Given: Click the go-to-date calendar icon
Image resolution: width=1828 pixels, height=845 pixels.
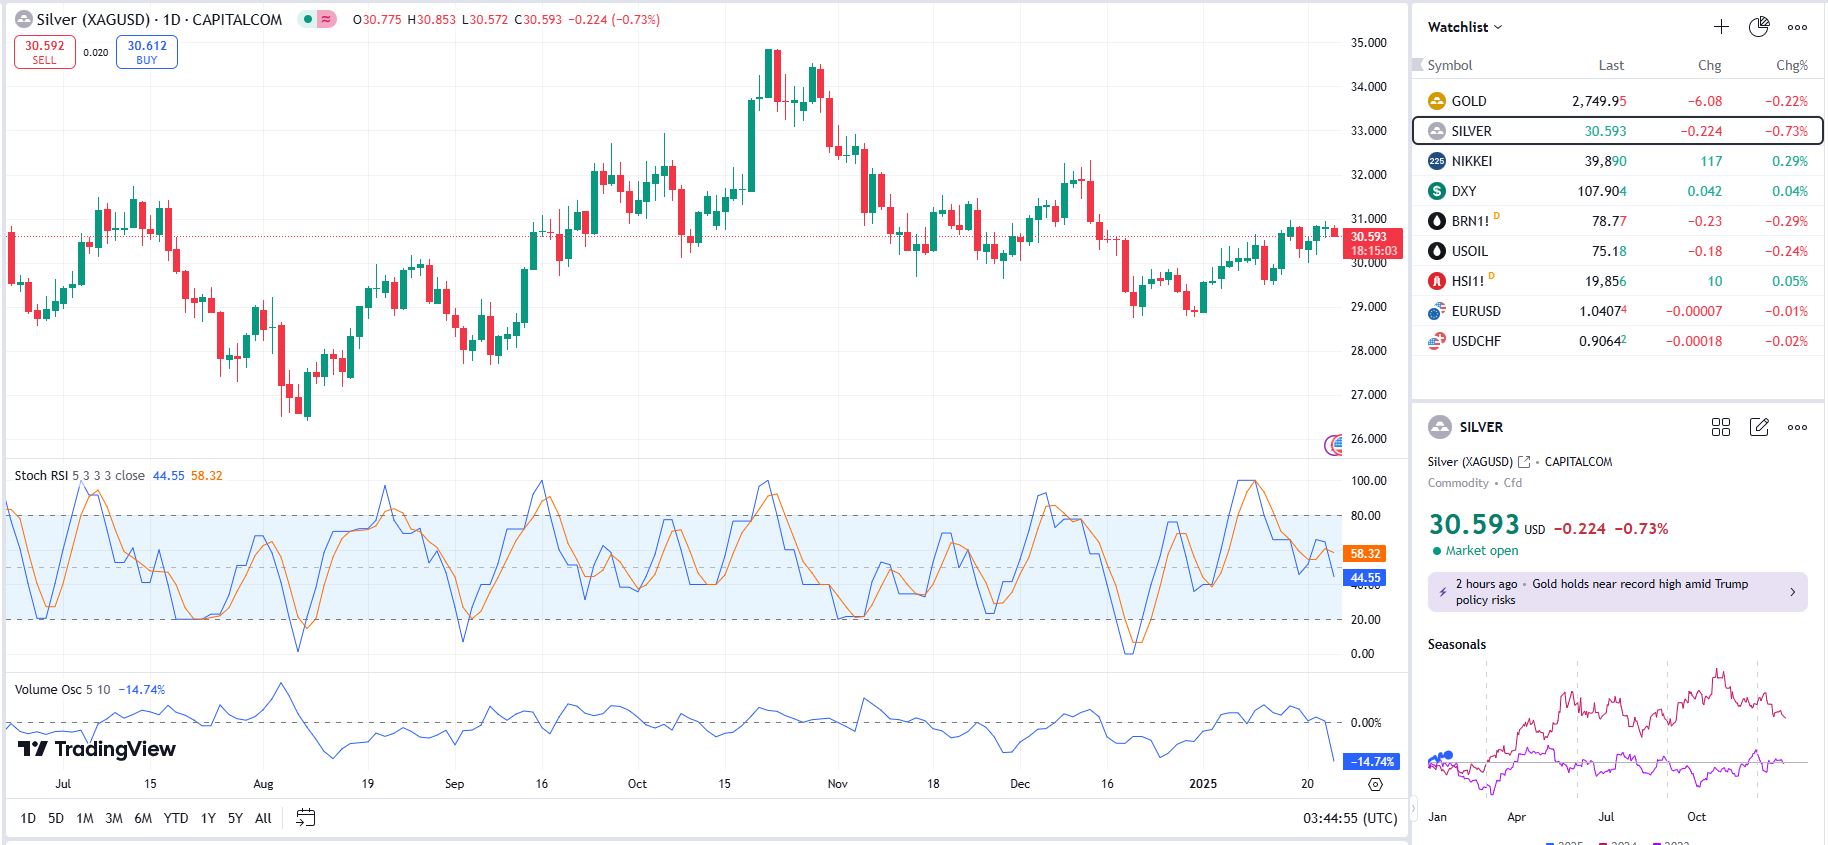Looking at the screenshot, I should click(305, 818).
